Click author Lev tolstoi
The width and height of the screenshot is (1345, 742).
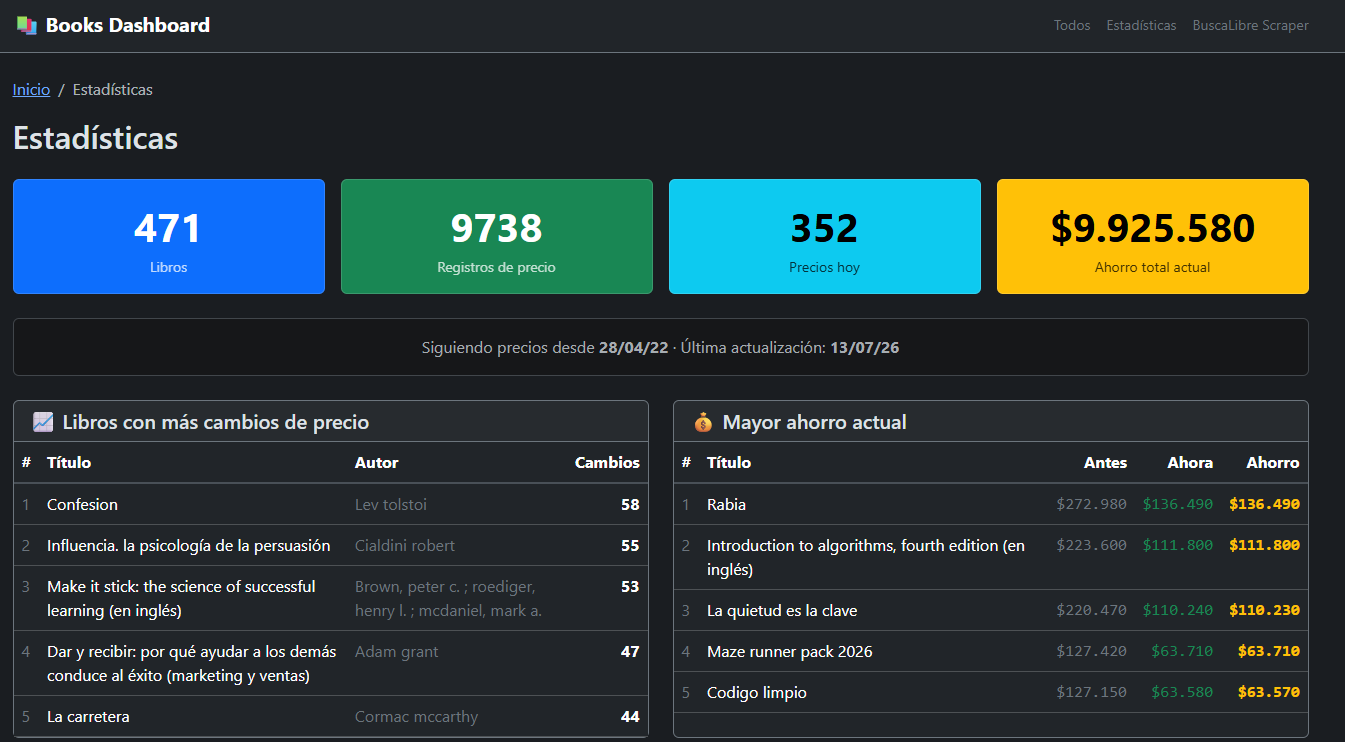click(x=391, y=505)
